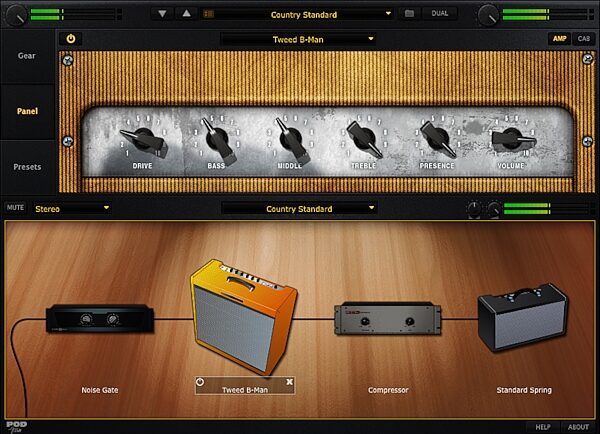Open the ABOUT button
Viewport: 600px width, 434px height.
click(578, 427)
